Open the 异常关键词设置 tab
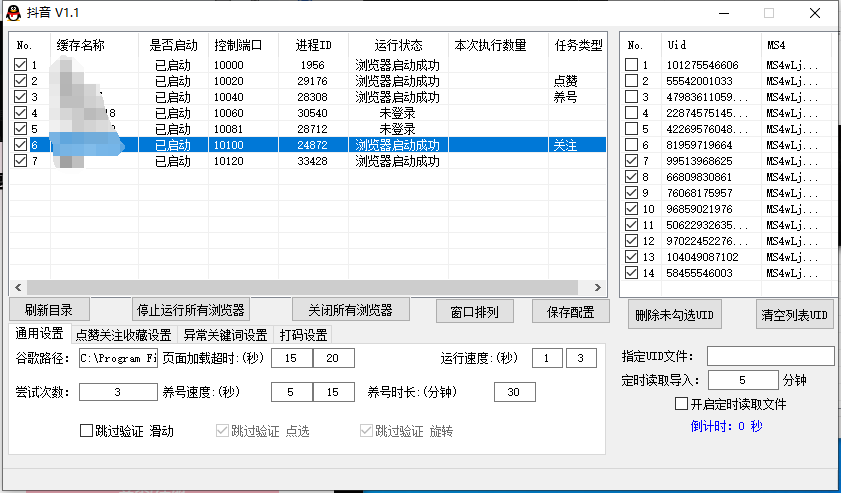Viewport: 841px width, 493px height. click(x=225, y=335)
